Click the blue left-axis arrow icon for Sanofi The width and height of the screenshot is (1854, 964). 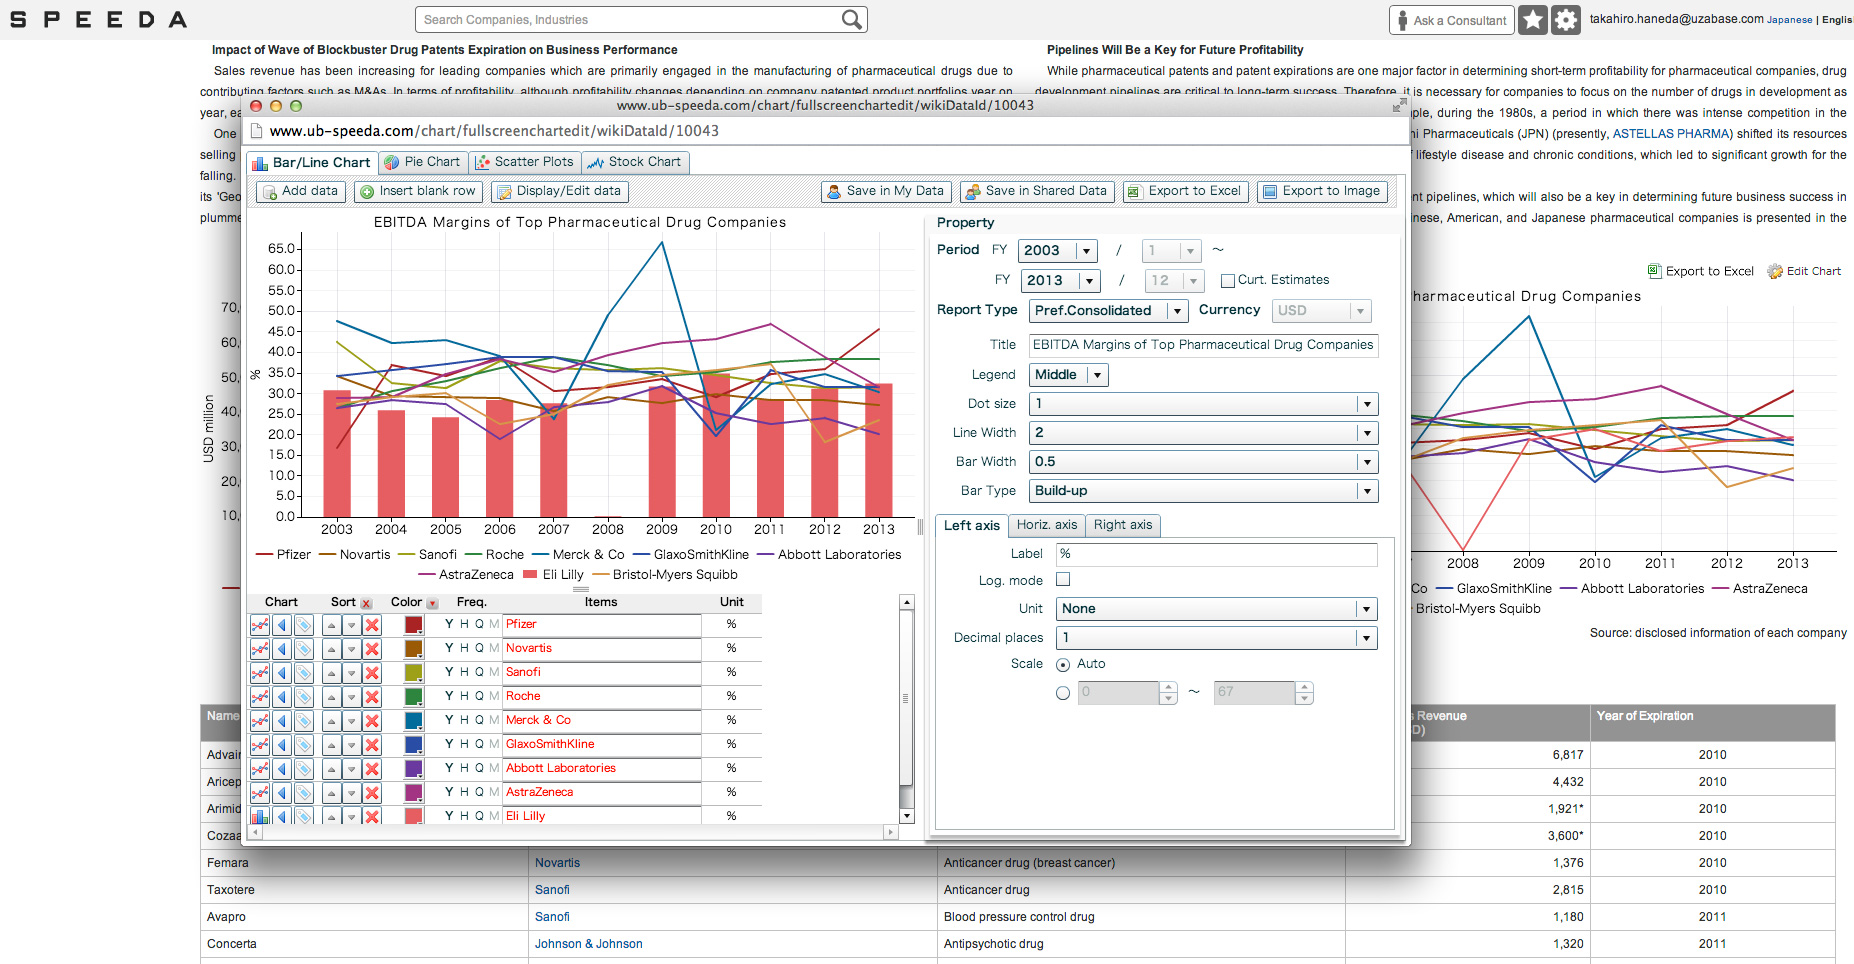[282, 673]
